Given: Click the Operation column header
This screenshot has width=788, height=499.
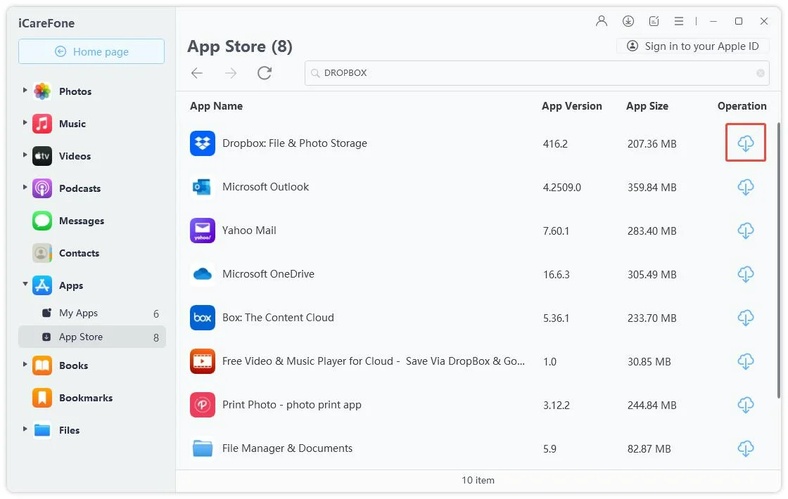Looking at the screenshot, I should tap(742, 106).
